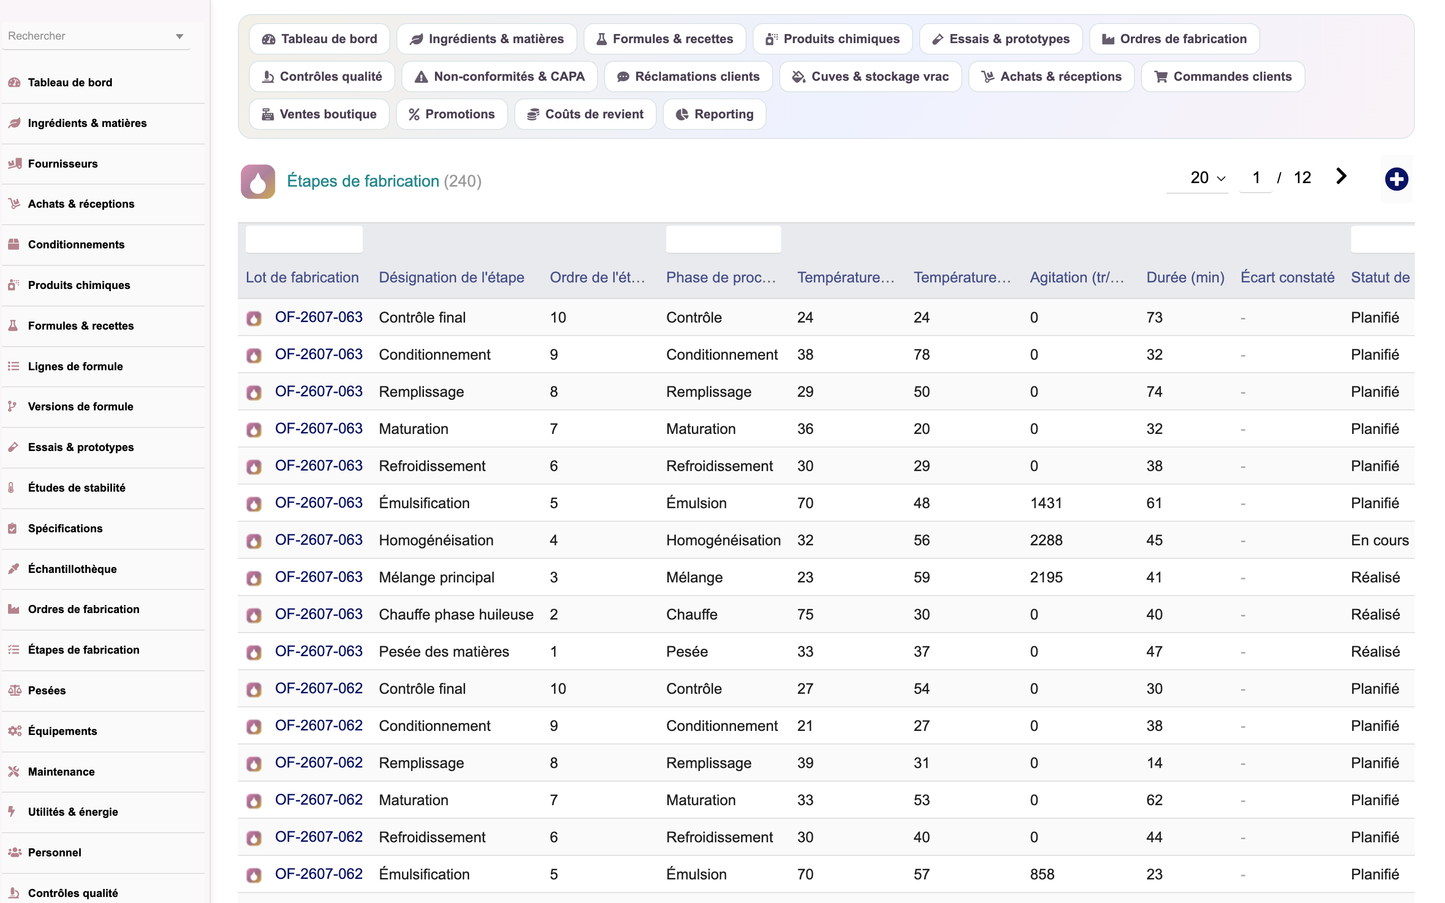Sort by Agitation column header

1077,277
